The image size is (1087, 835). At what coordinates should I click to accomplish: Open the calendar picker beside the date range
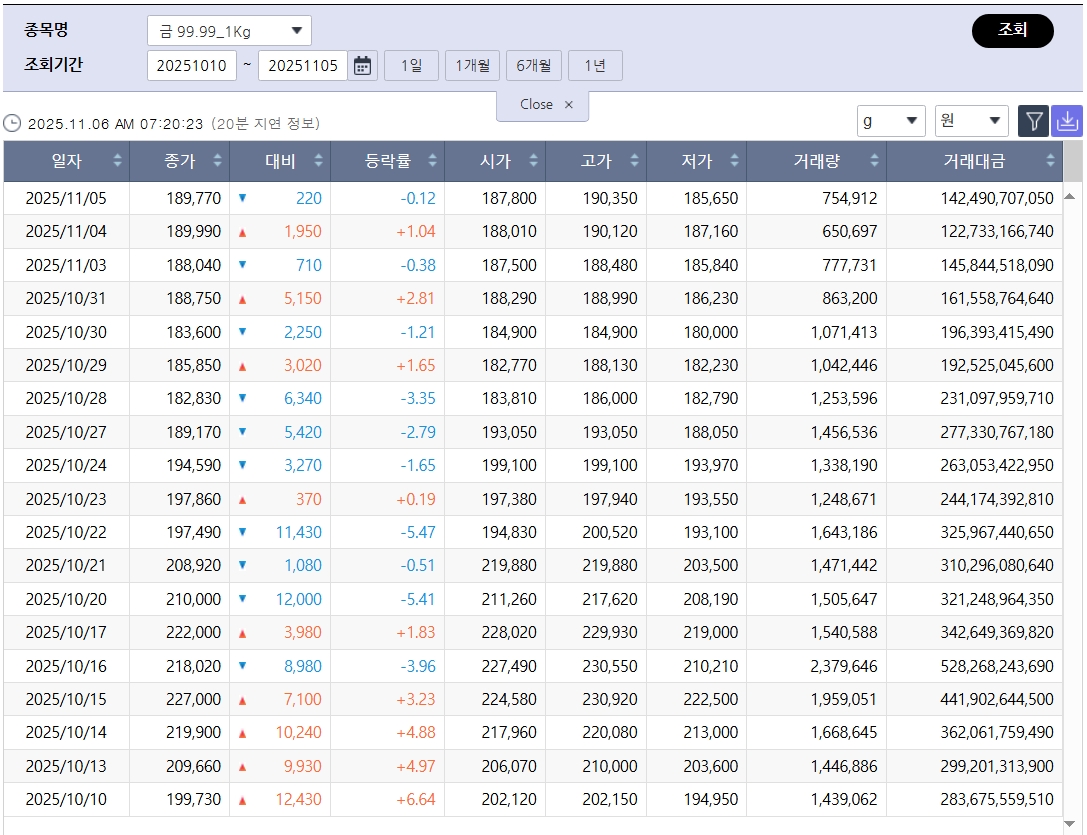point(362,64)
